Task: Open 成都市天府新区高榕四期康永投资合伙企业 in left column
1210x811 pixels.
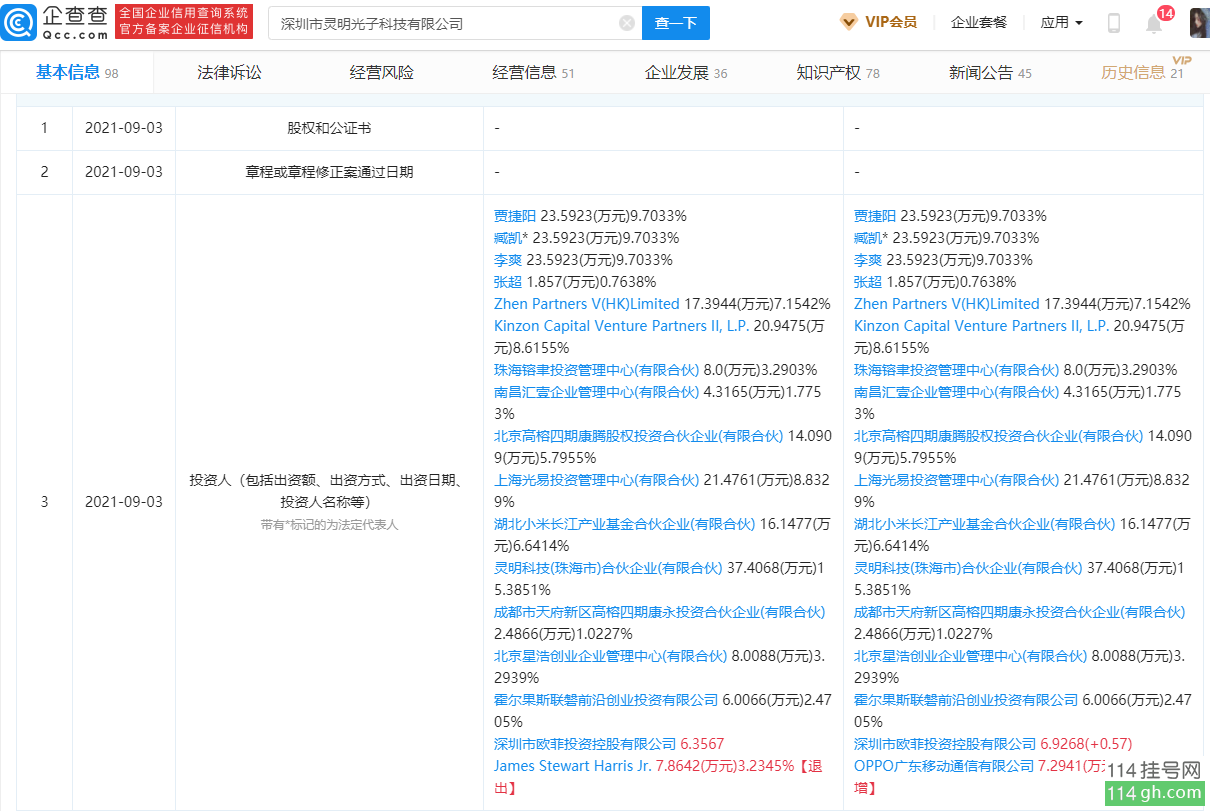Action: 660,612
